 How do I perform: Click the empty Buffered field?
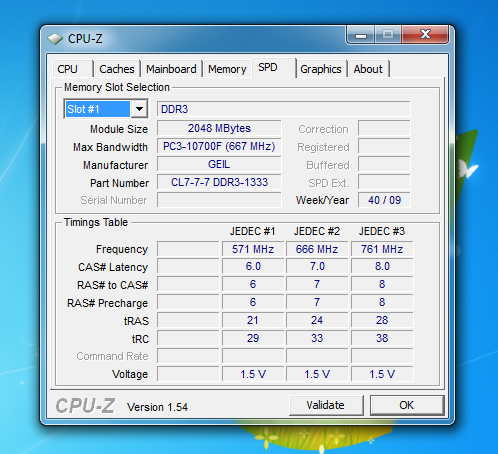(384, 164)
